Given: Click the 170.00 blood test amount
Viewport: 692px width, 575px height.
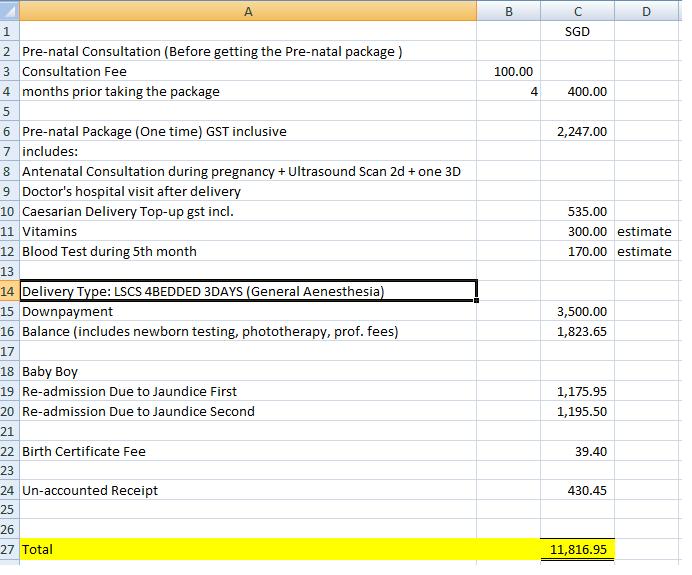Looking at the screenshot, I should pos(577,251).
